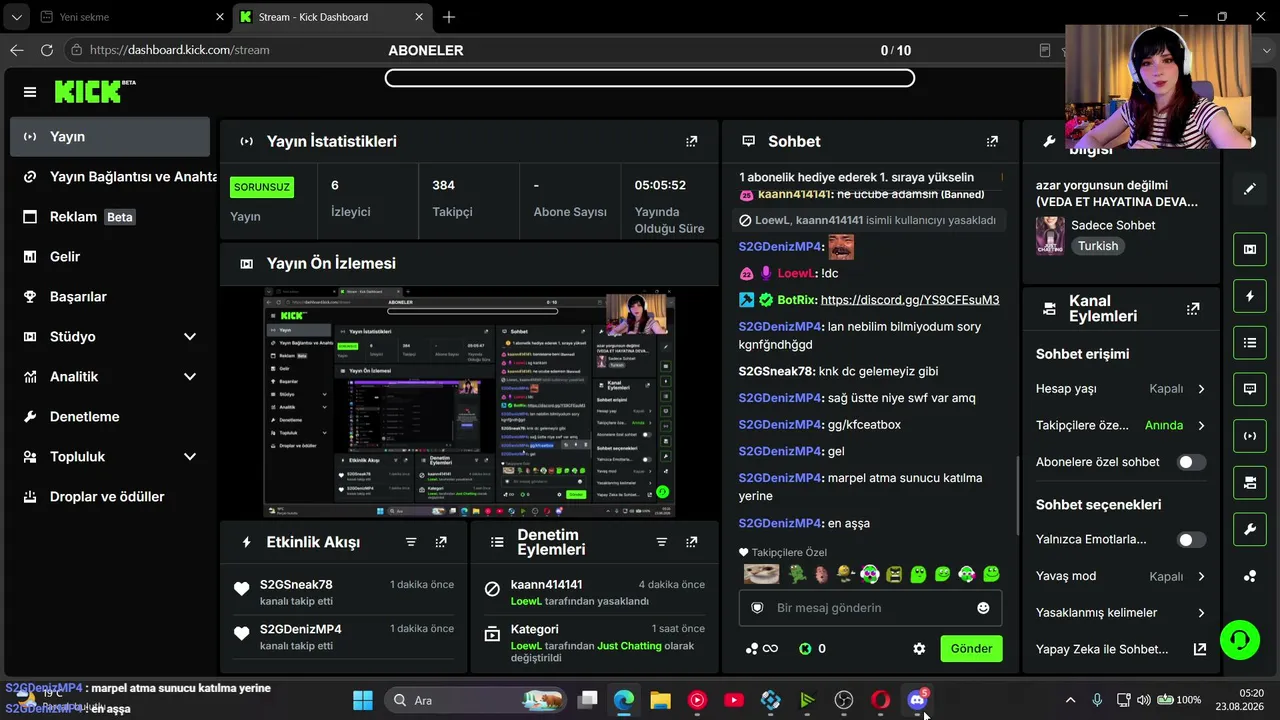Open chat settings gear icon
The height and width of the screenshot is (720, 1280).
pos(919,649)
